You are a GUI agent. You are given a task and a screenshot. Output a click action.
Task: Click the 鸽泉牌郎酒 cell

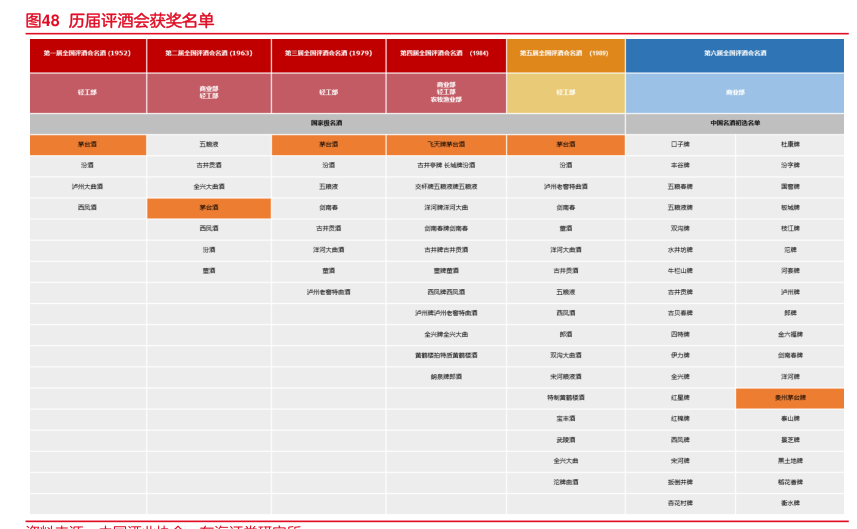[x=445, y=377]
